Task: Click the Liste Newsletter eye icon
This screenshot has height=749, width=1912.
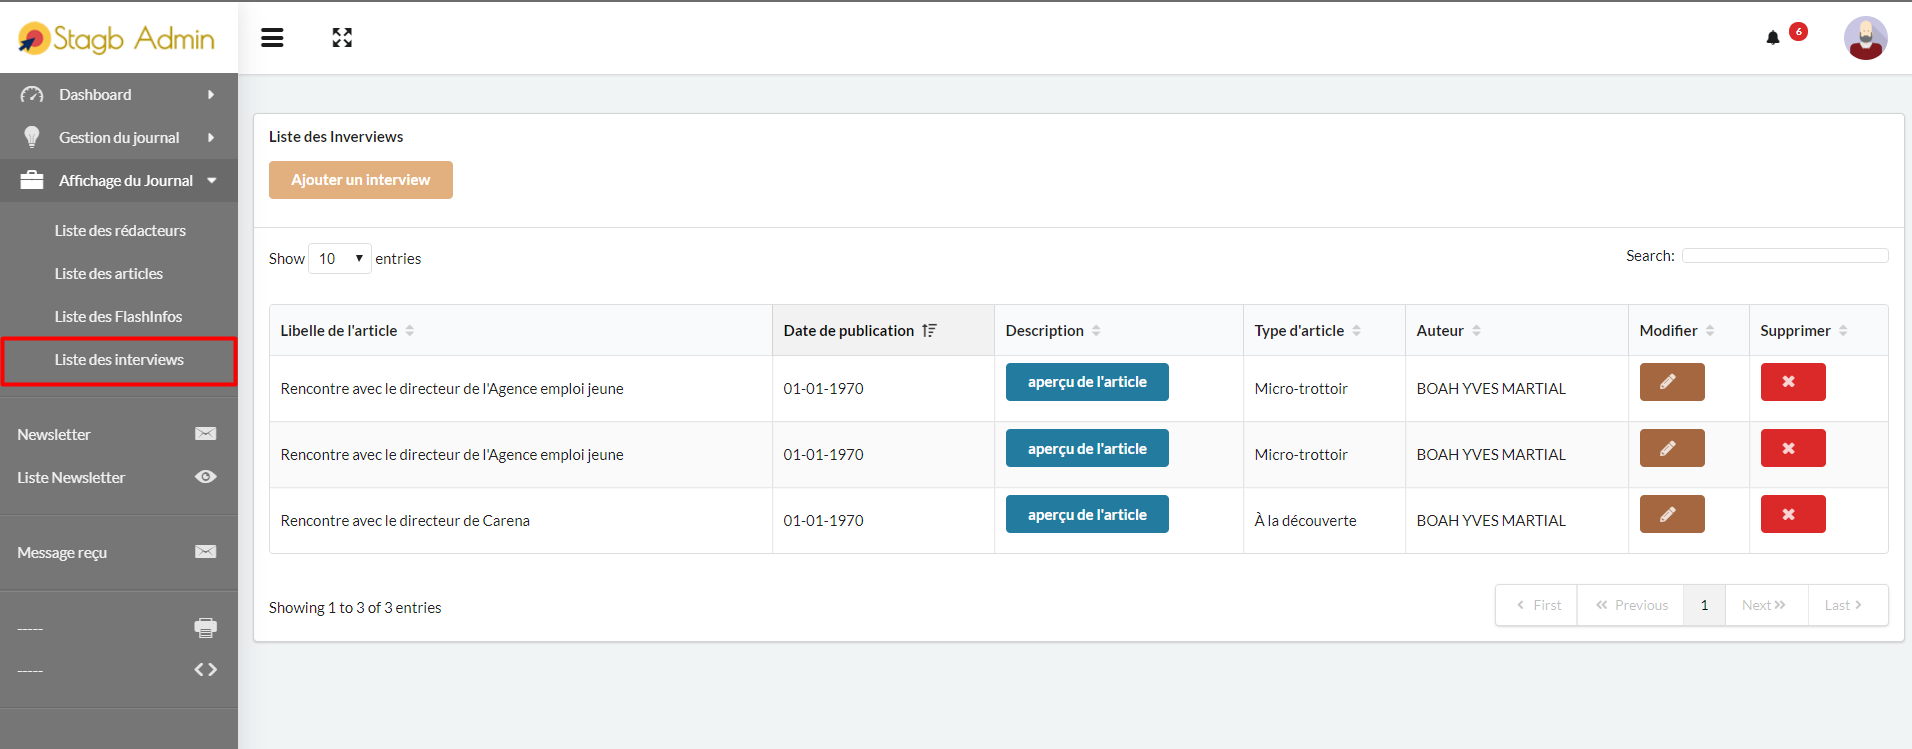Action: click(206, 476)
